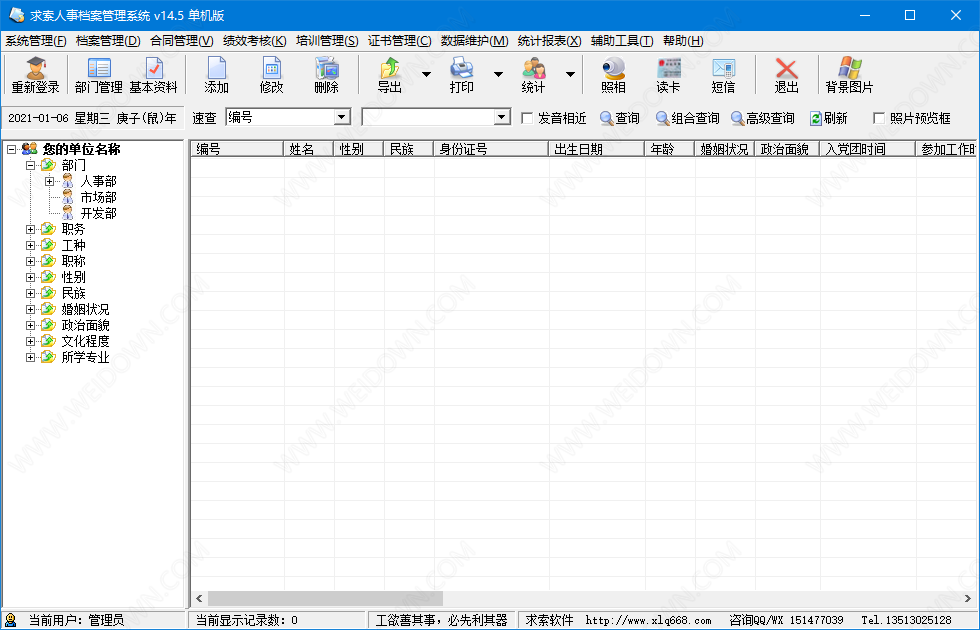Image resolution: width=980 pixels, height=630 pixels.
Task: Open the 合同管理(V) menu
Action: click(182, 41)
